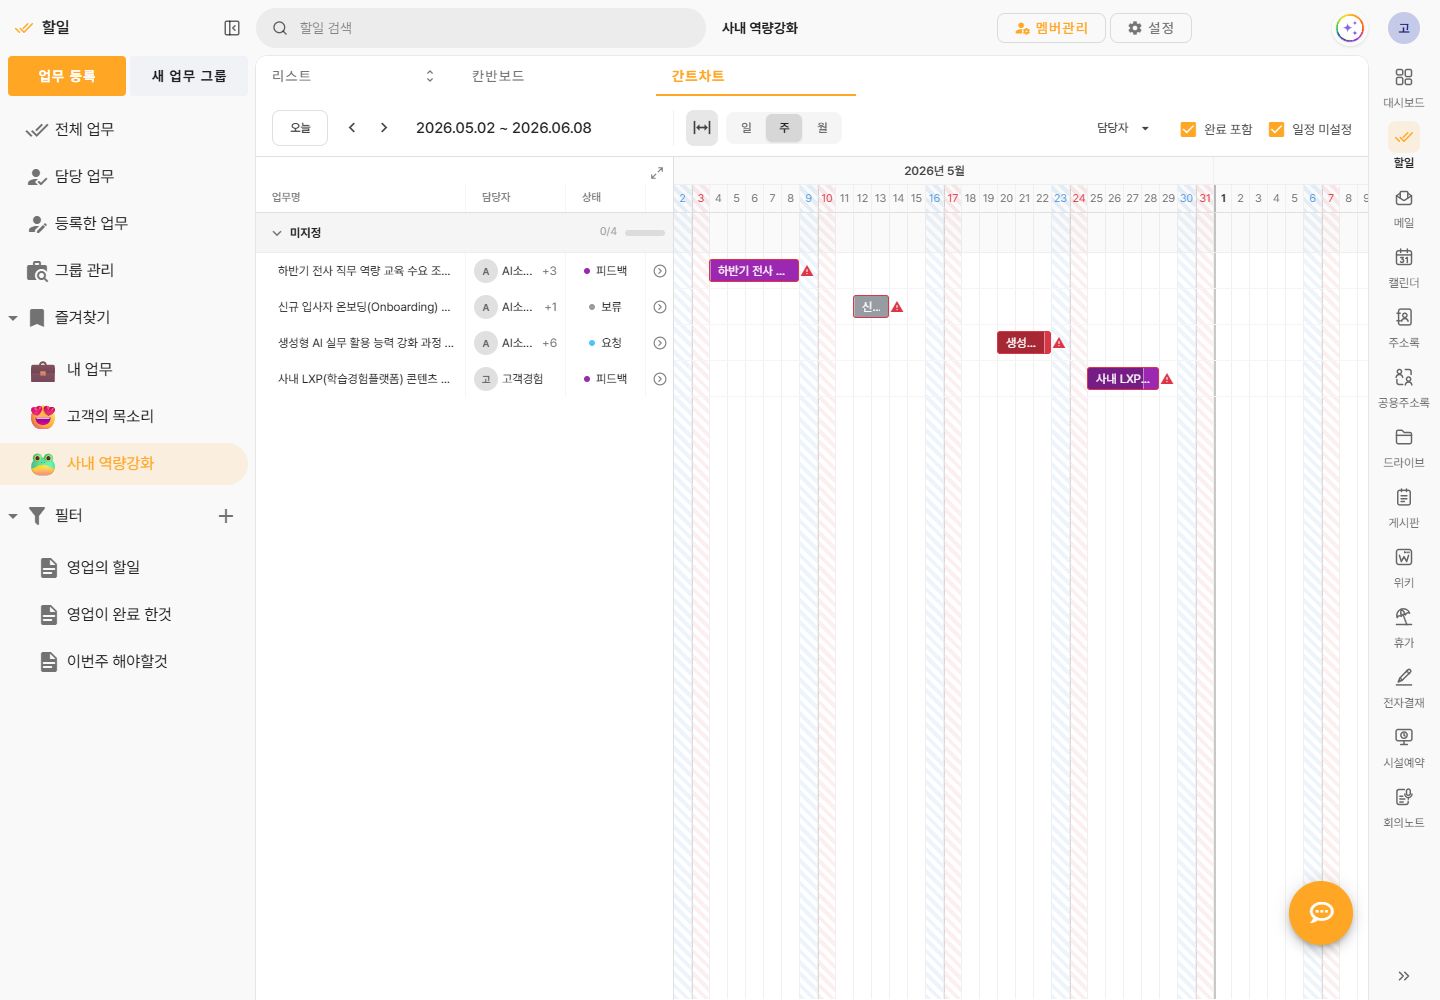Screen dimensions: 1440x1000
Task: Collapse the 필터 section
Action: pos(13,516)
